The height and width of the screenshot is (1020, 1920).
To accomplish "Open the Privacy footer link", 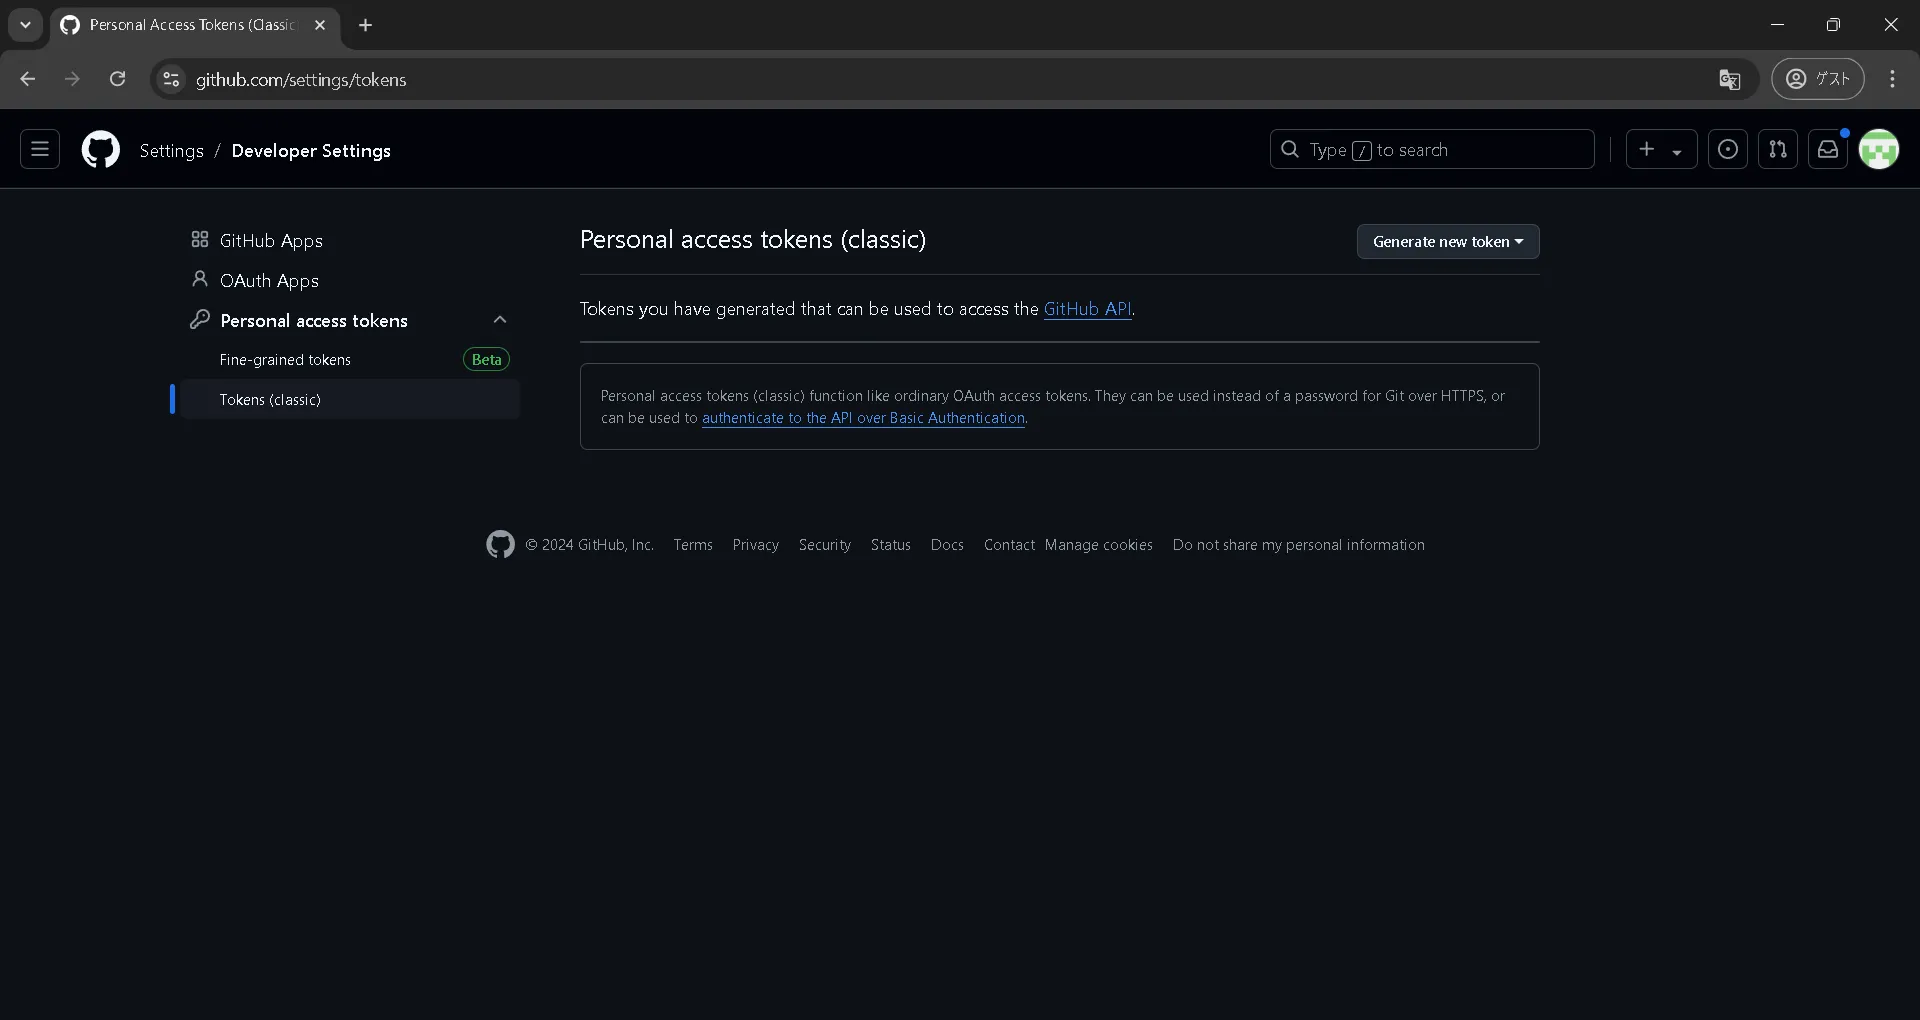I will (x=755, y=545).
